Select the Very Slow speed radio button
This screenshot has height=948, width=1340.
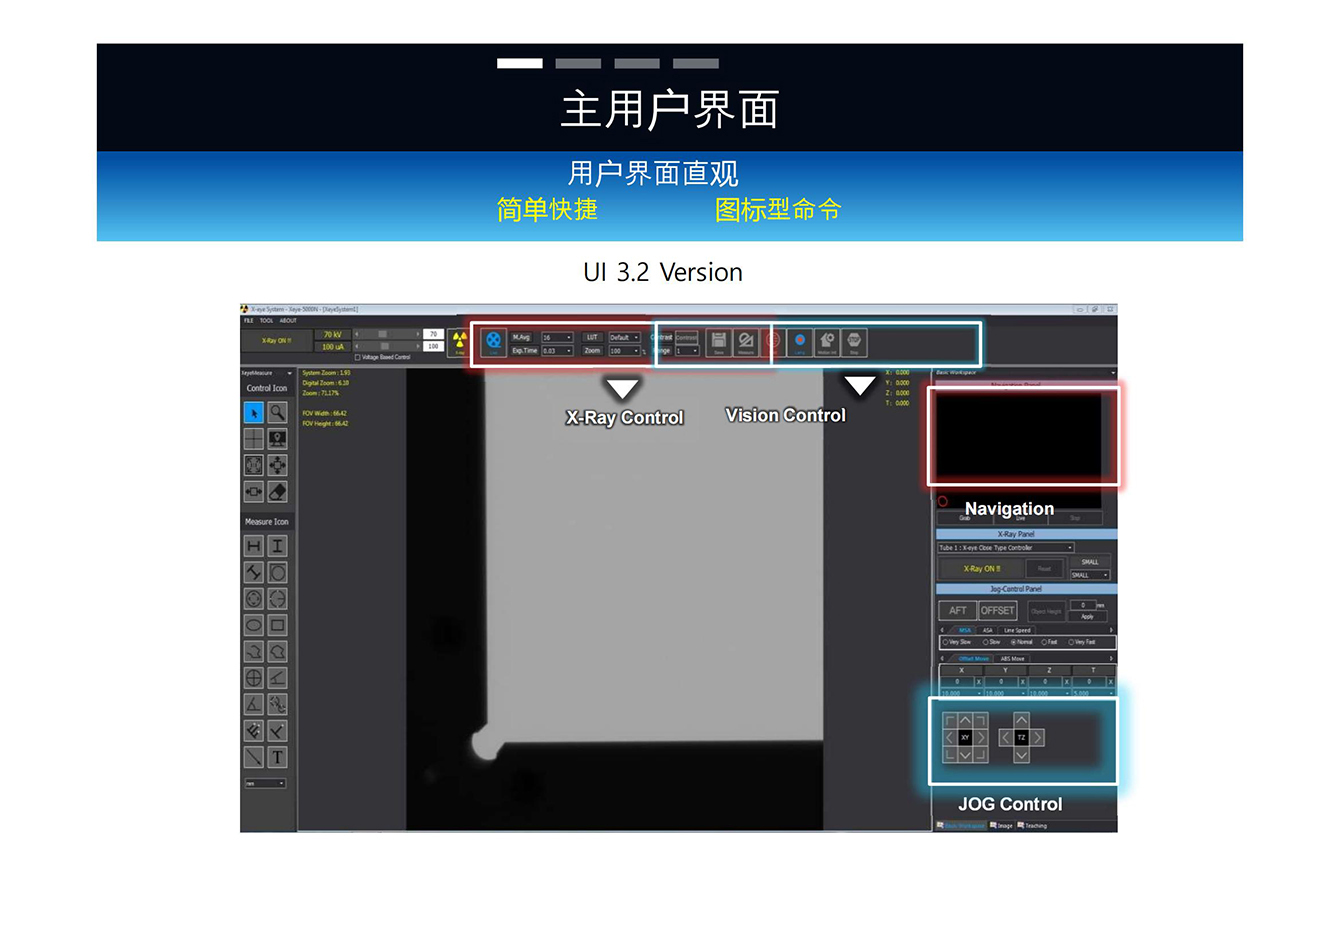(x=944, y=642)
